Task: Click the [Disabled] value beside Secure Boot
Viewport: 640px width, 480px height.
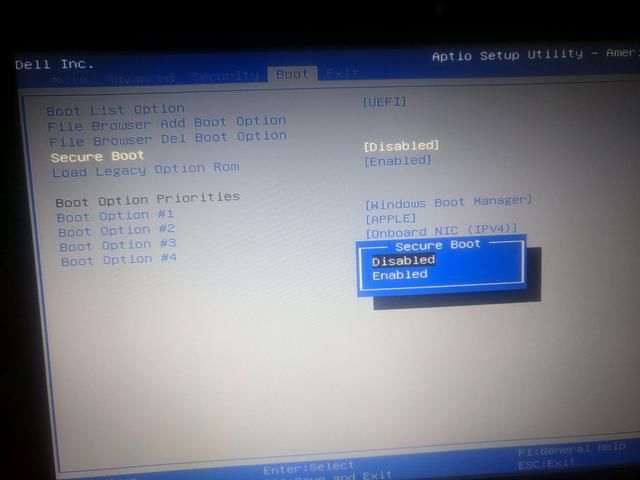Action: coord(401,145)
